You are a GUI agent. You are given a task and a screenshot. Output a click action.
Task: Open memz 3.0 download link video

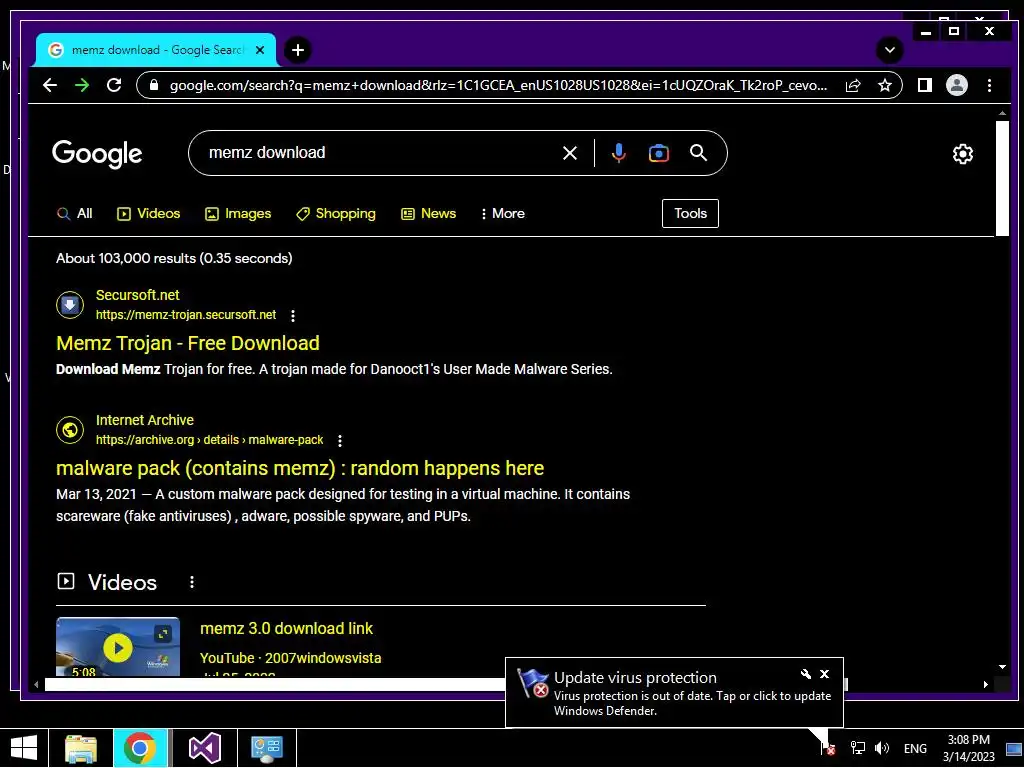coord(286,629)
